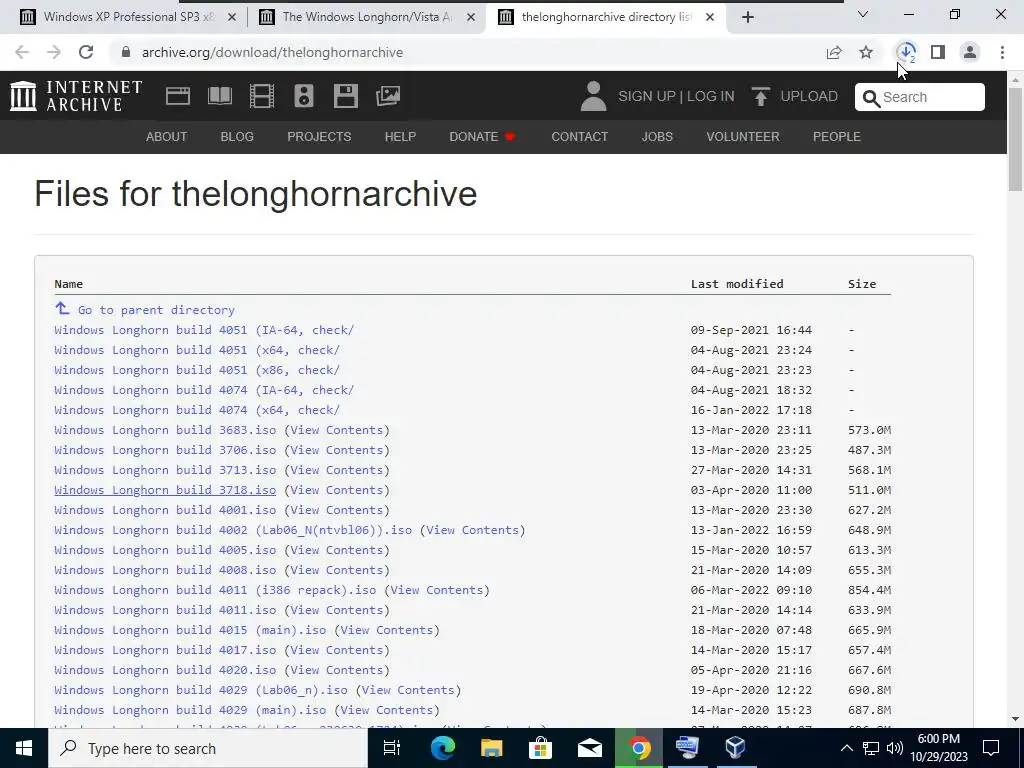This screenshot has width=1024, height=768.
Task: Click Type here to search box
Action: (x=208, y=748)
